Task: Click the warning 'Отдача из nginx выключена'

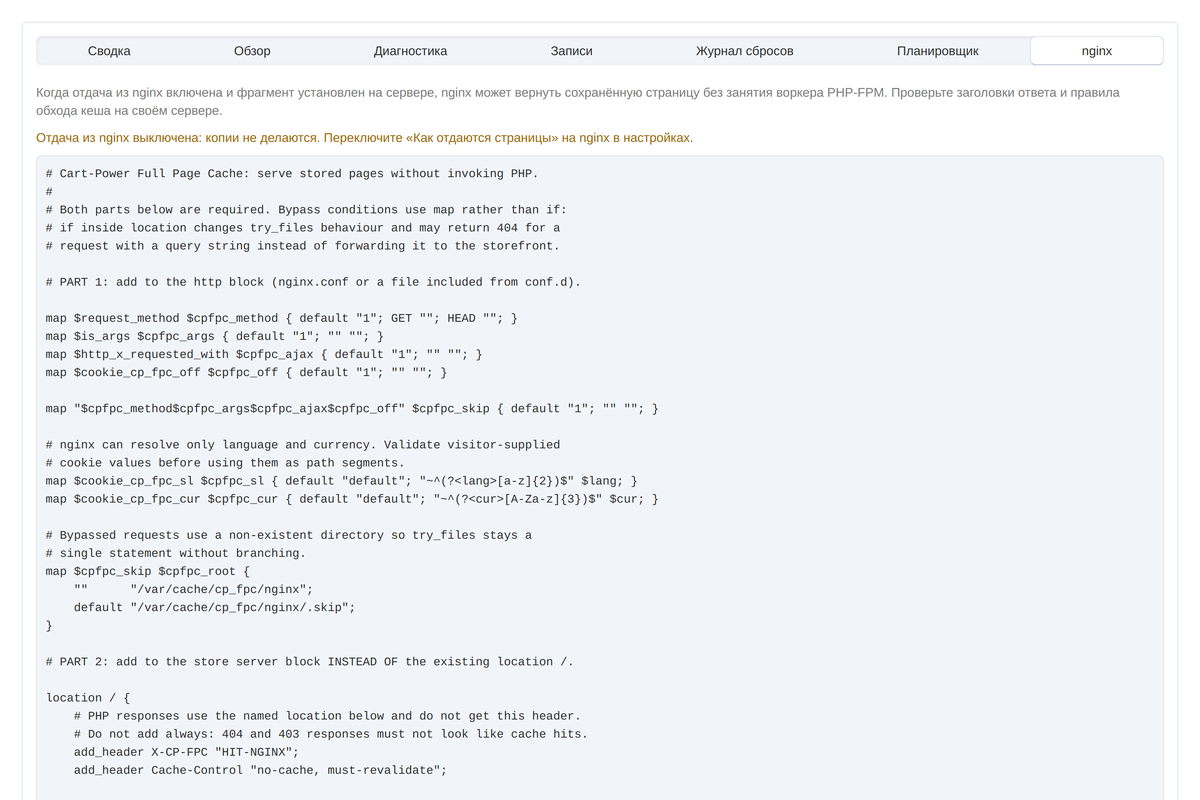Action: (364, 137)
